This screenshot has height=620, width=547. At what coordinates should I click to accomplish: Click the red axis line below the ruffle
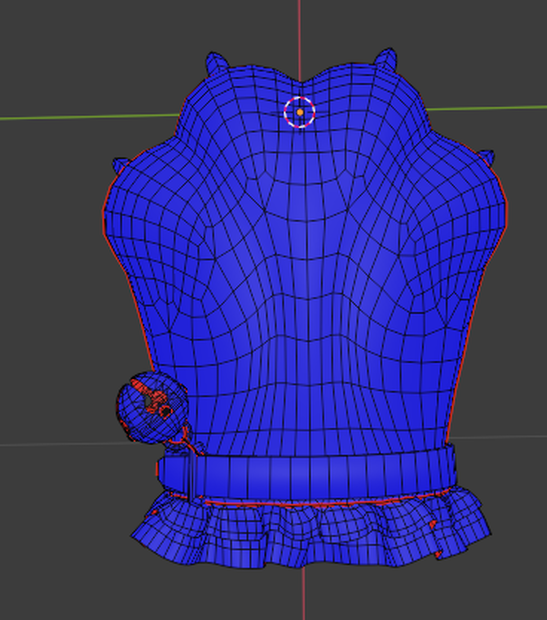pos(303,594)
